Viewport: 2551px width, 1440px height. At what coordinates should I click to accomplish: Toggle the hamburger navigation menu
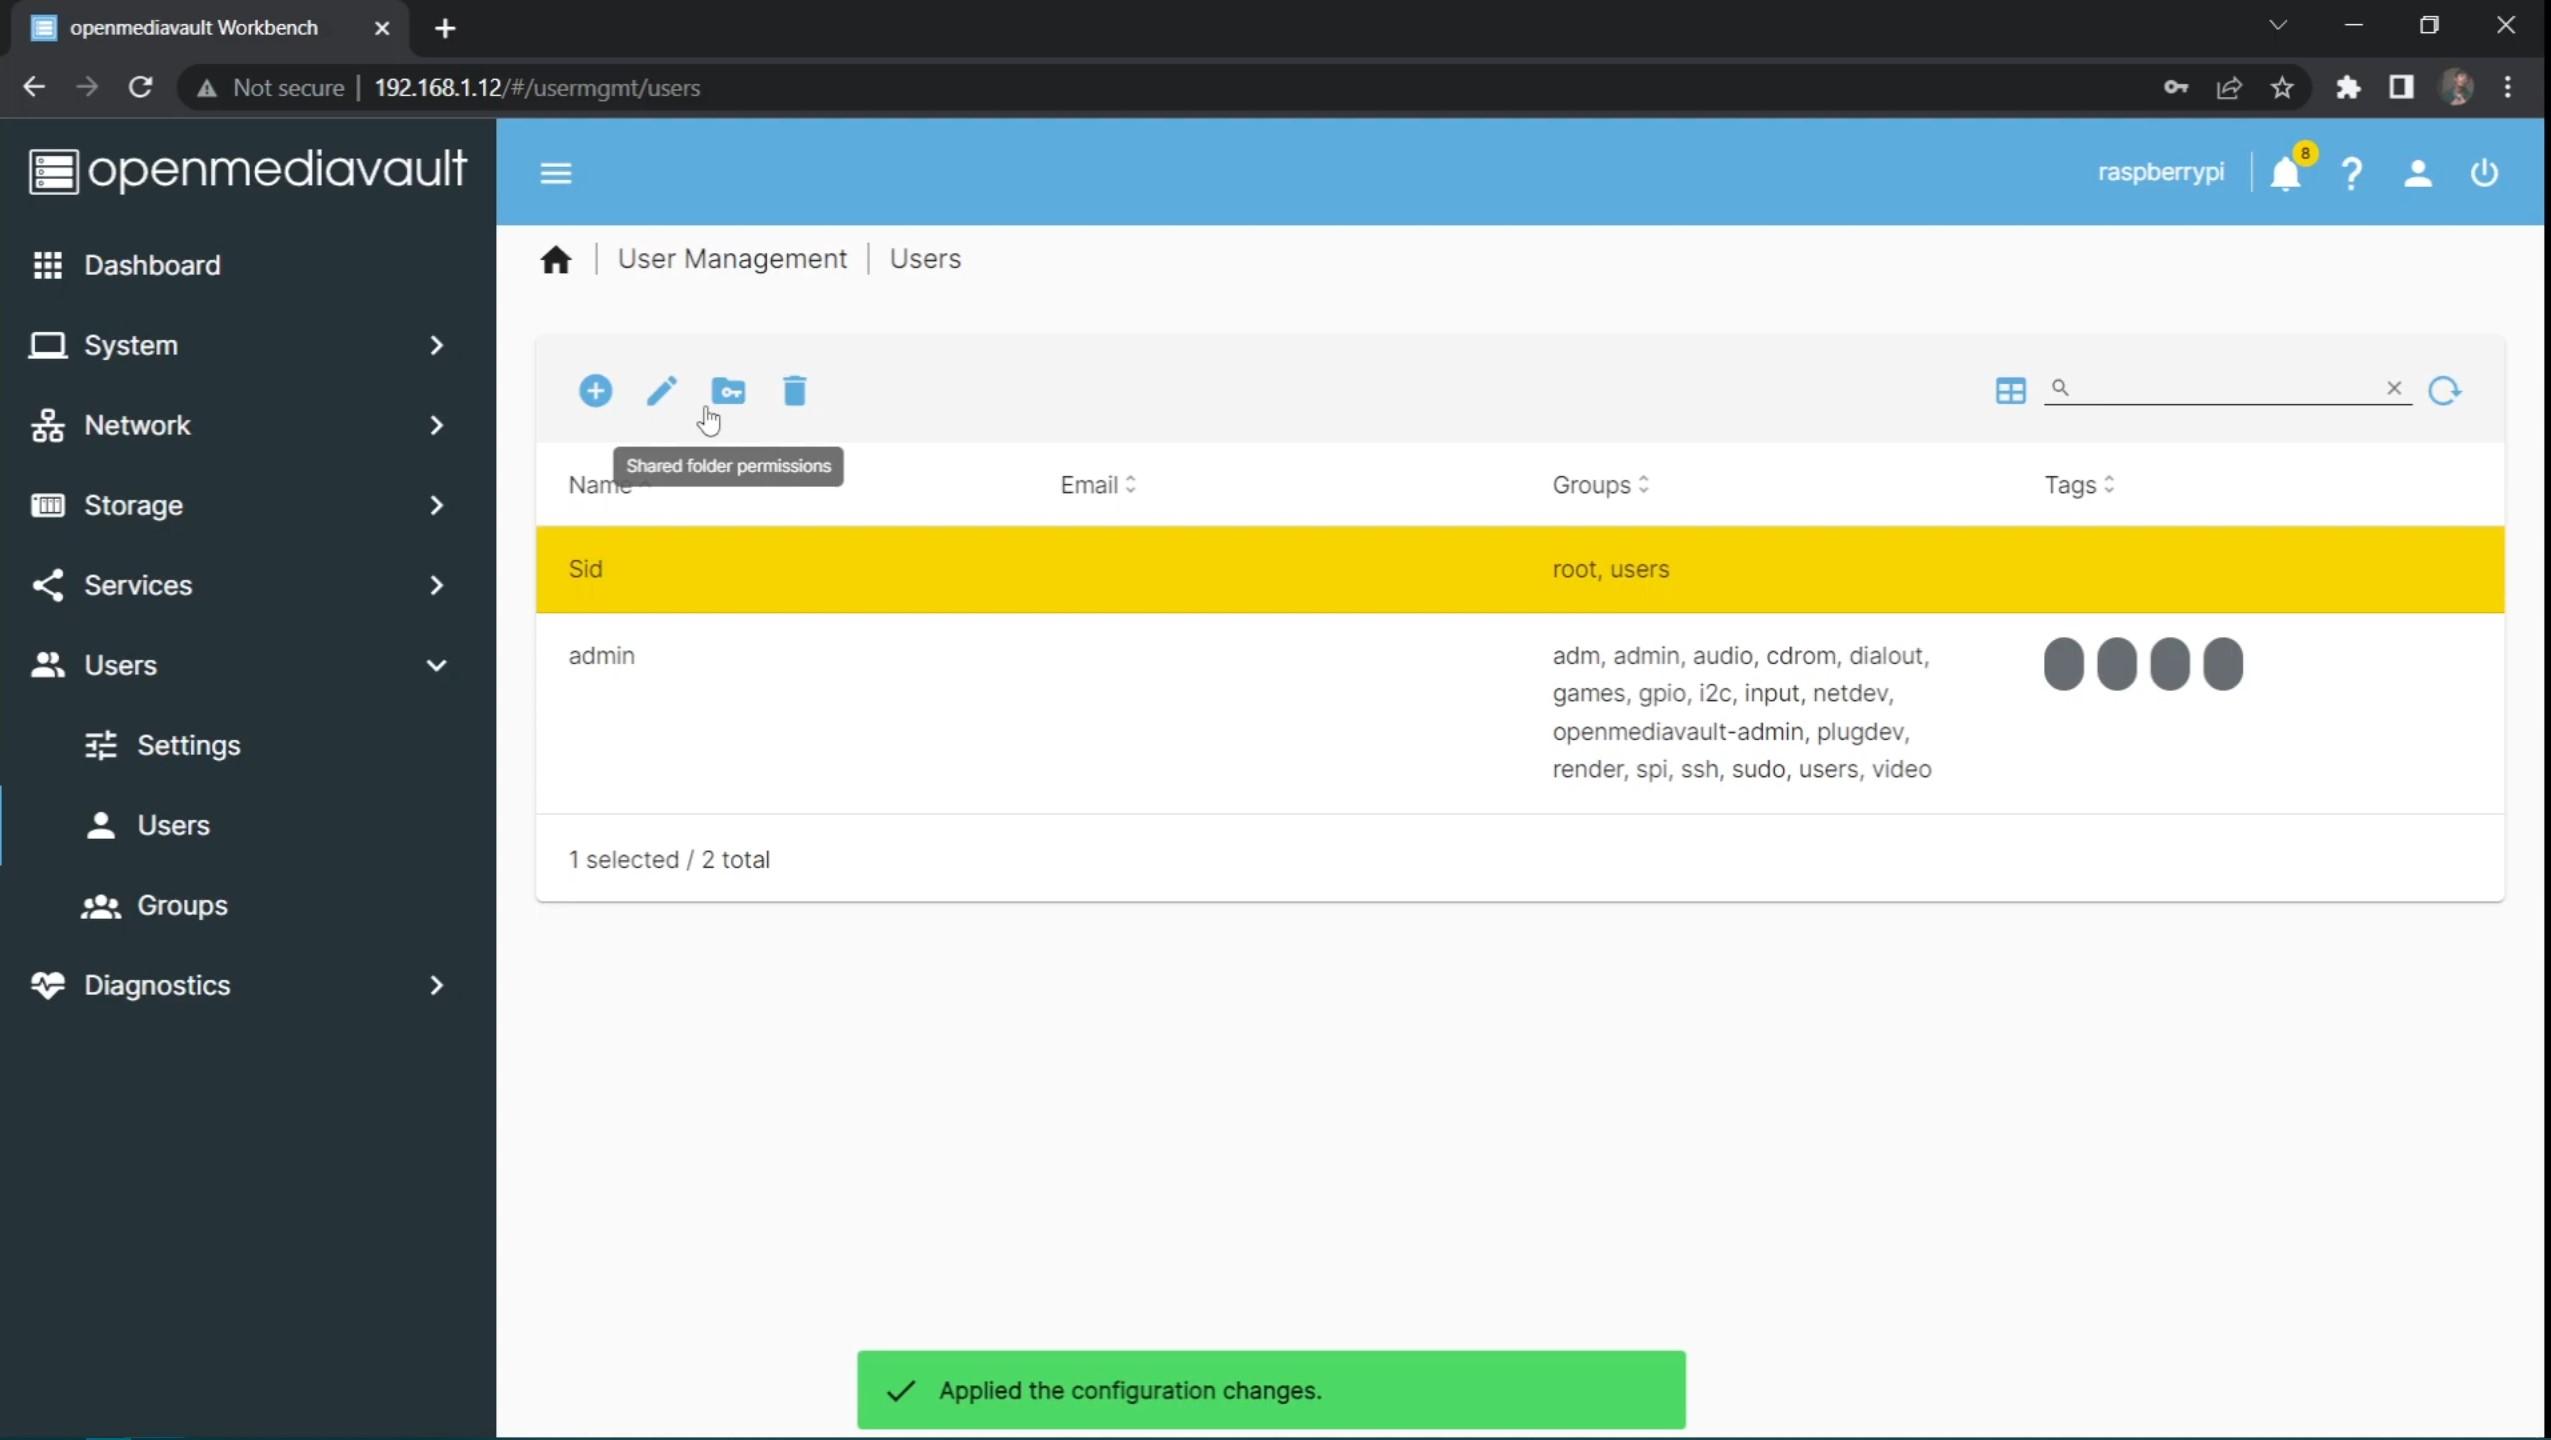point(556,173)
